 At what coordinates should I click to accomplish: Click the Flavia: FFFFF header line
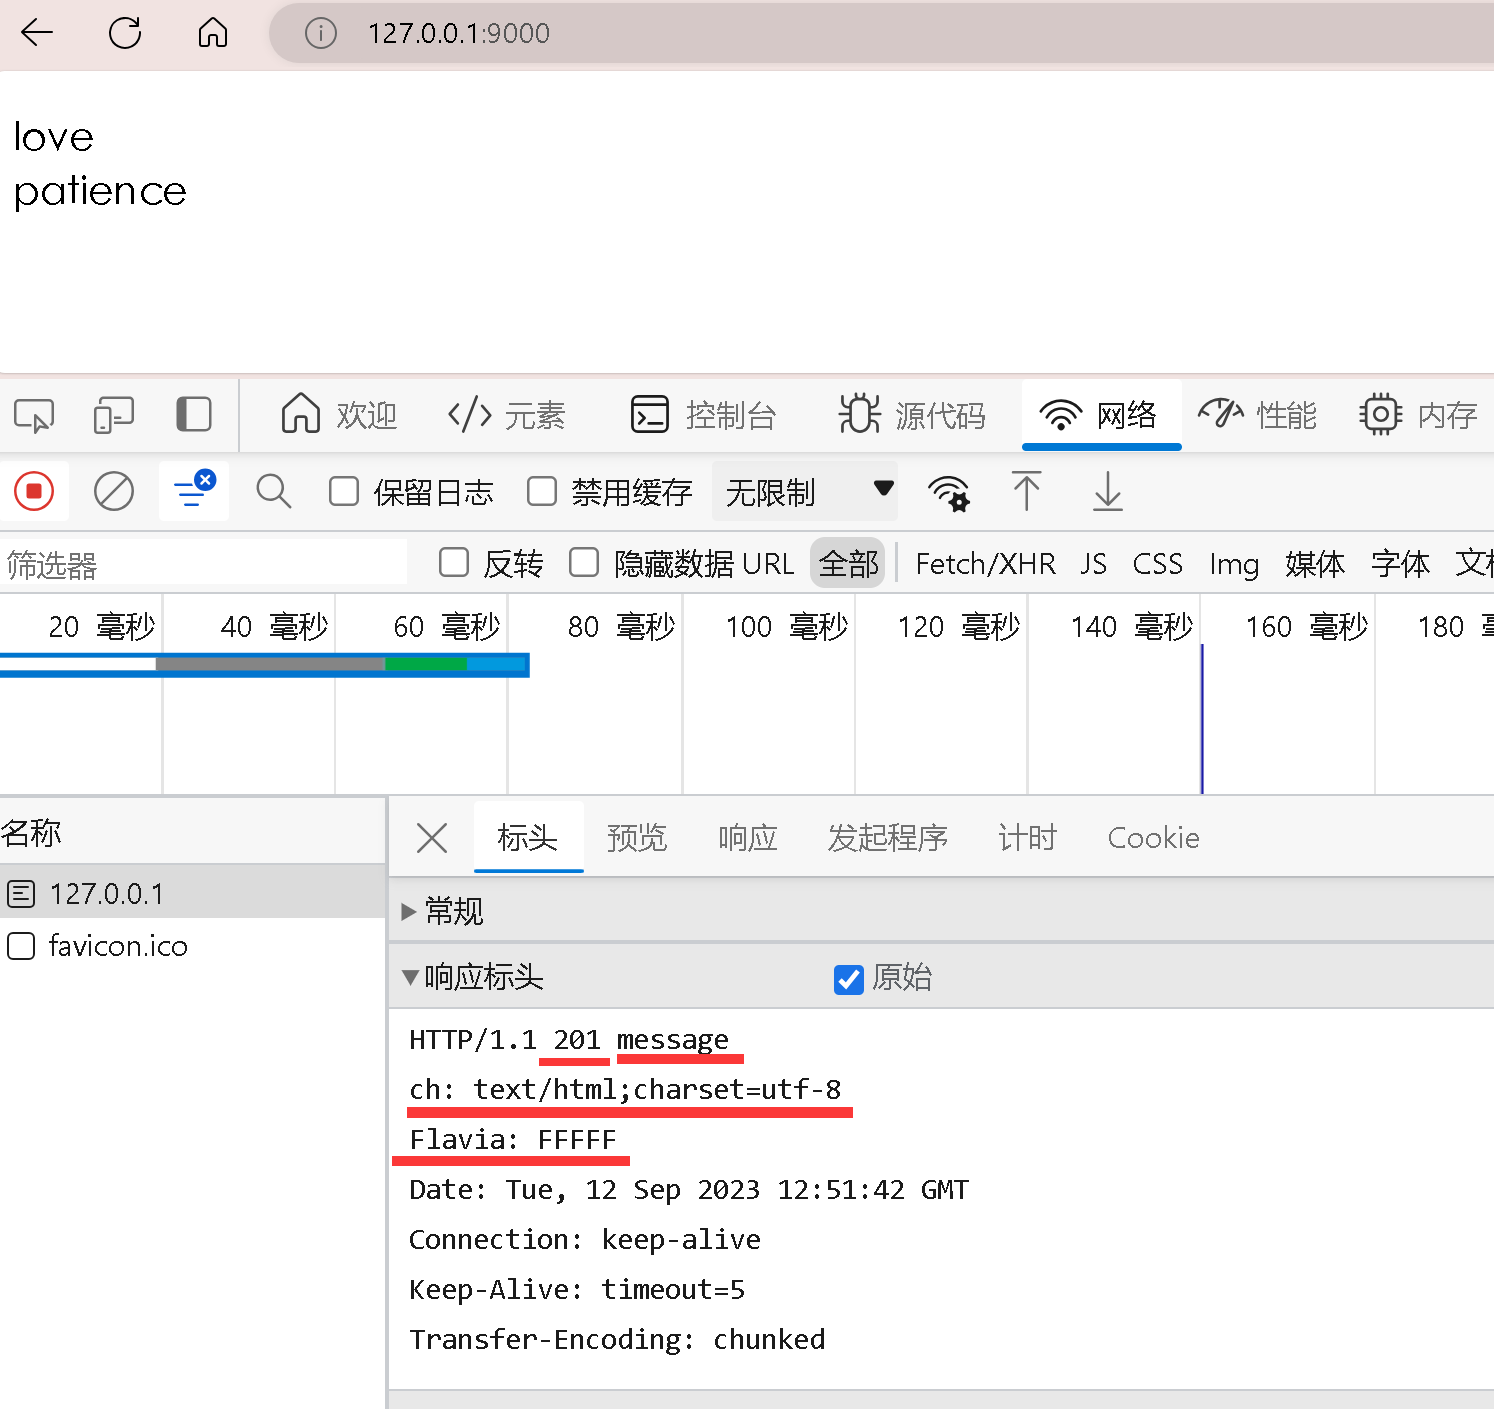point(513,1139)
